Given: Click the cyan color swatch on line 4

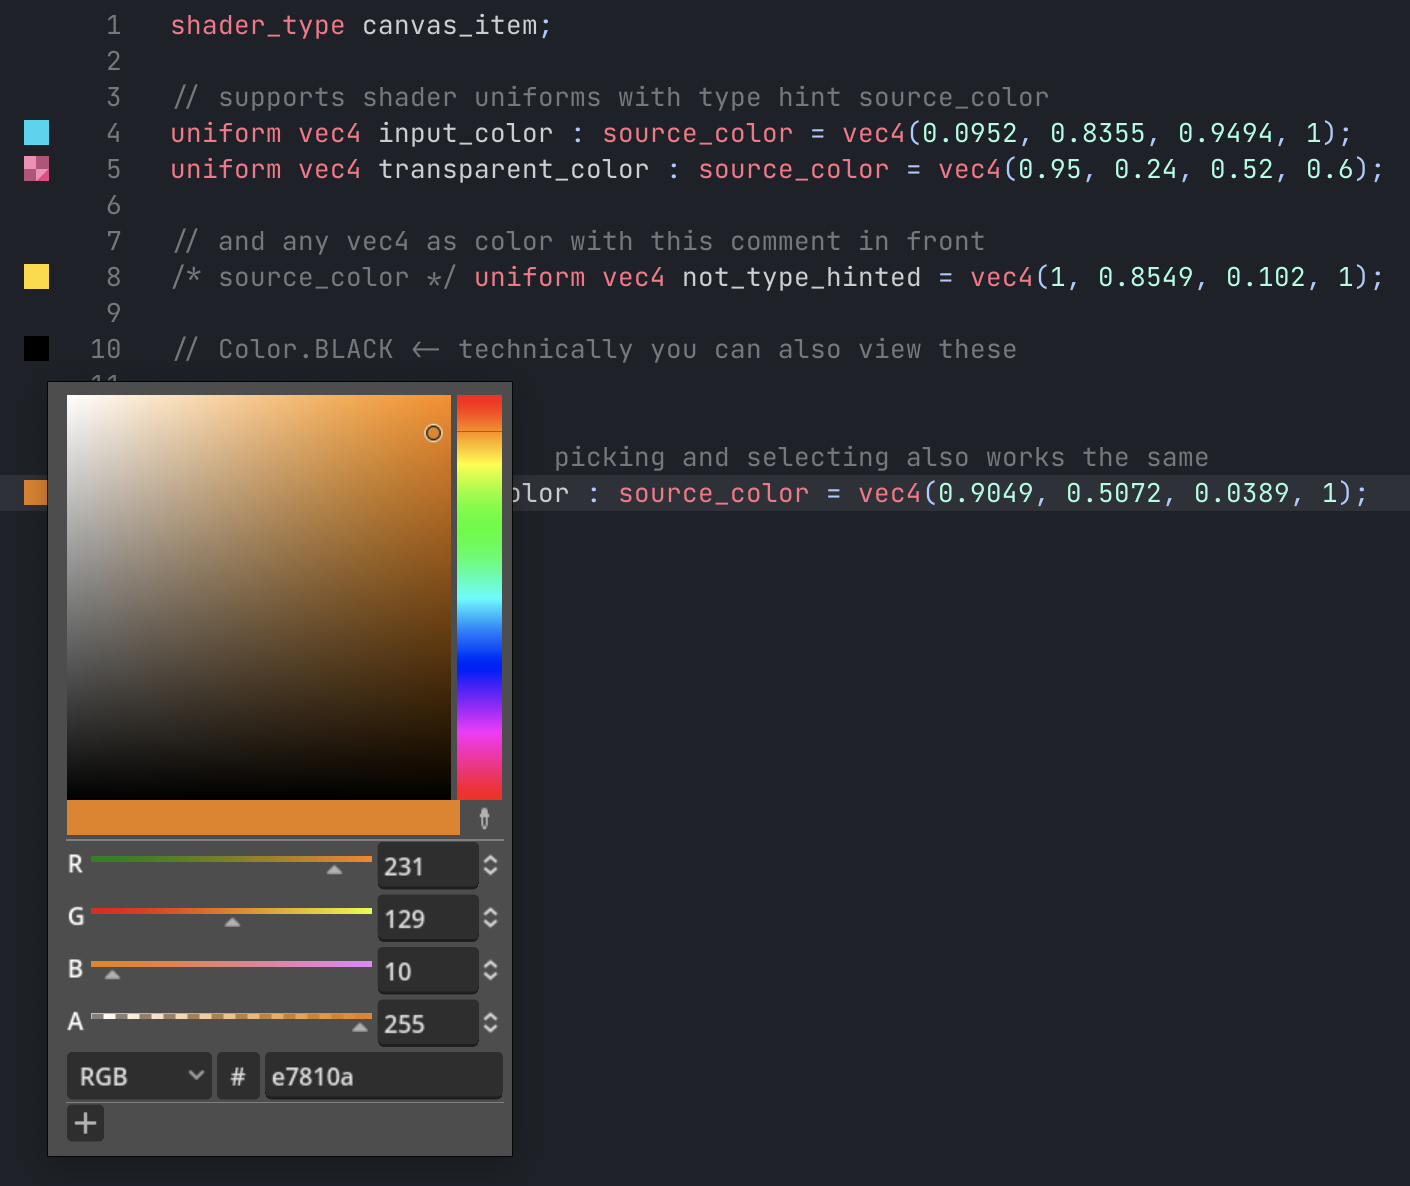Looking at the screenshot, I should tap(36, 133).
